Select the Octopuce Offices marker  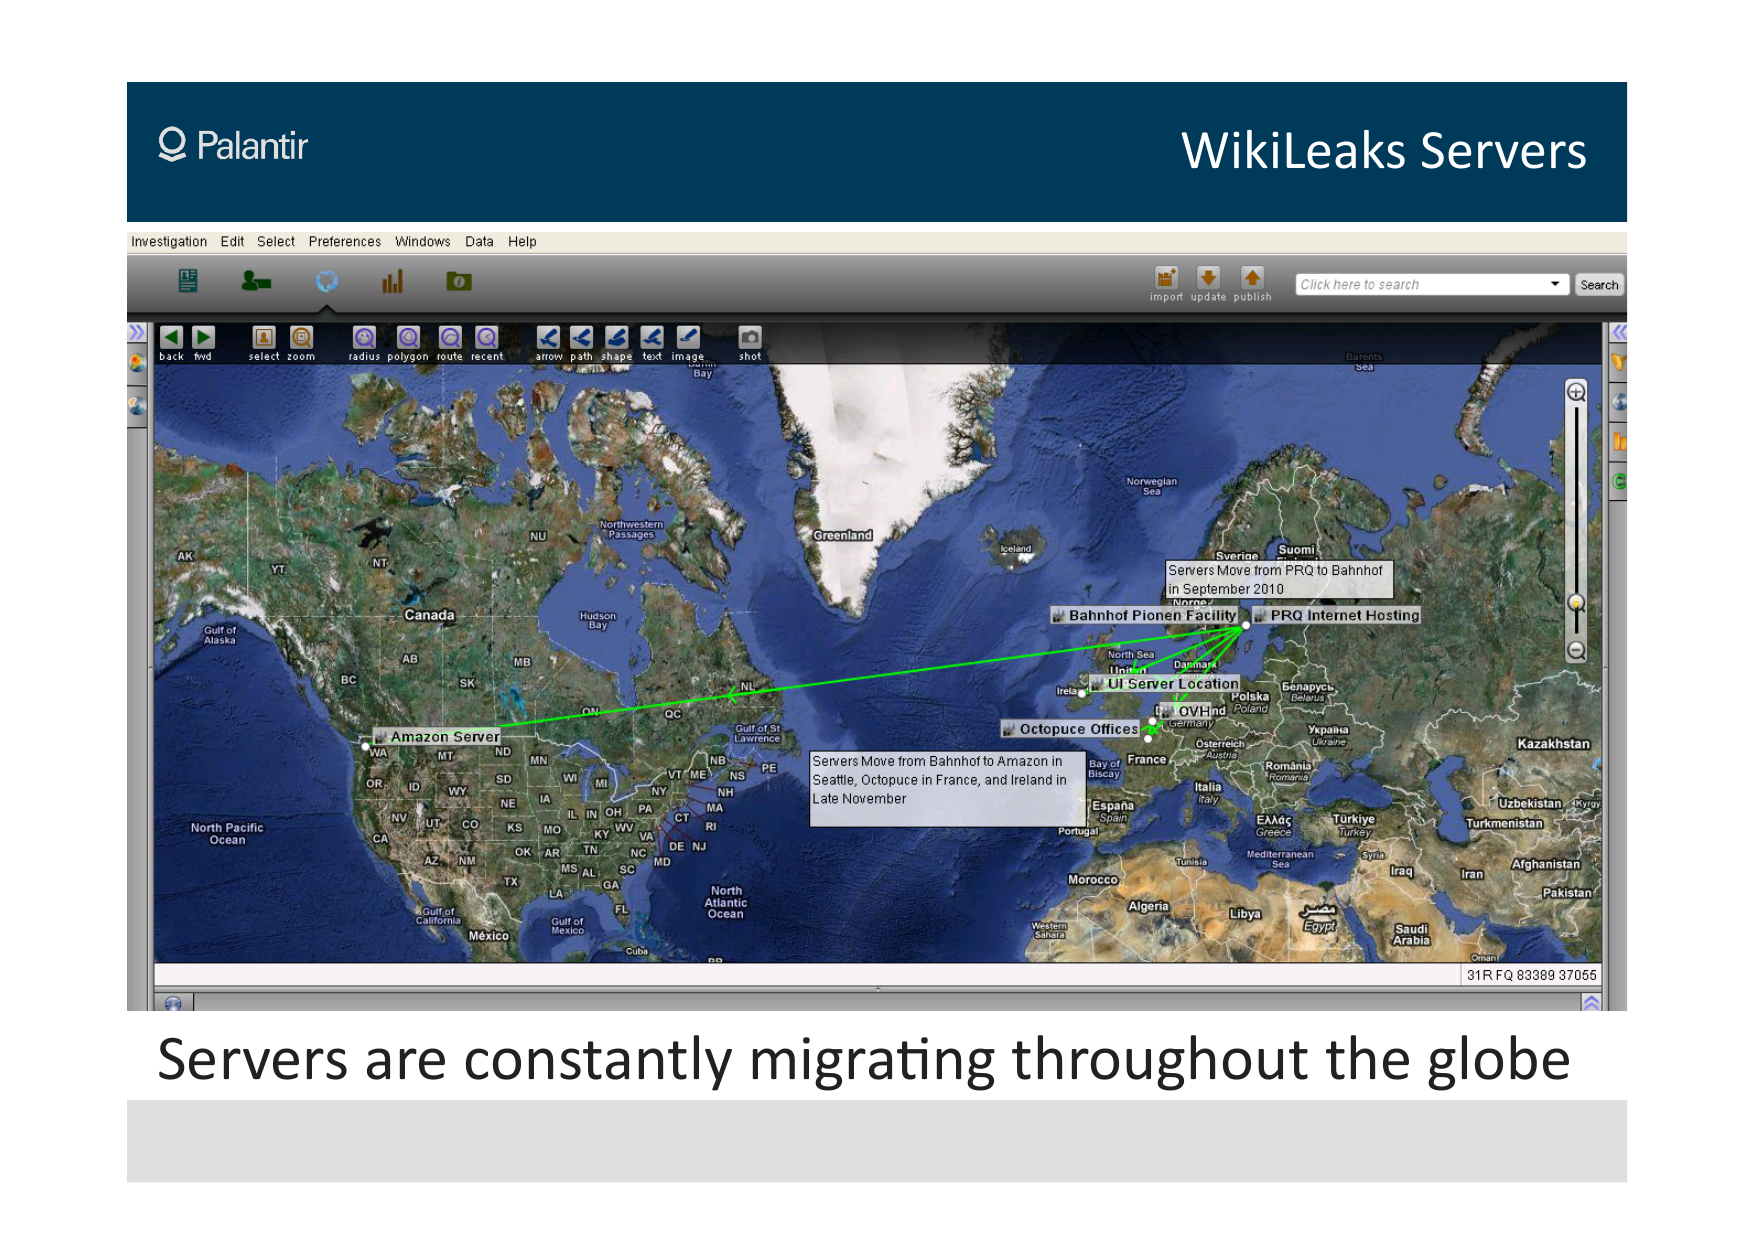point(1071,729)
